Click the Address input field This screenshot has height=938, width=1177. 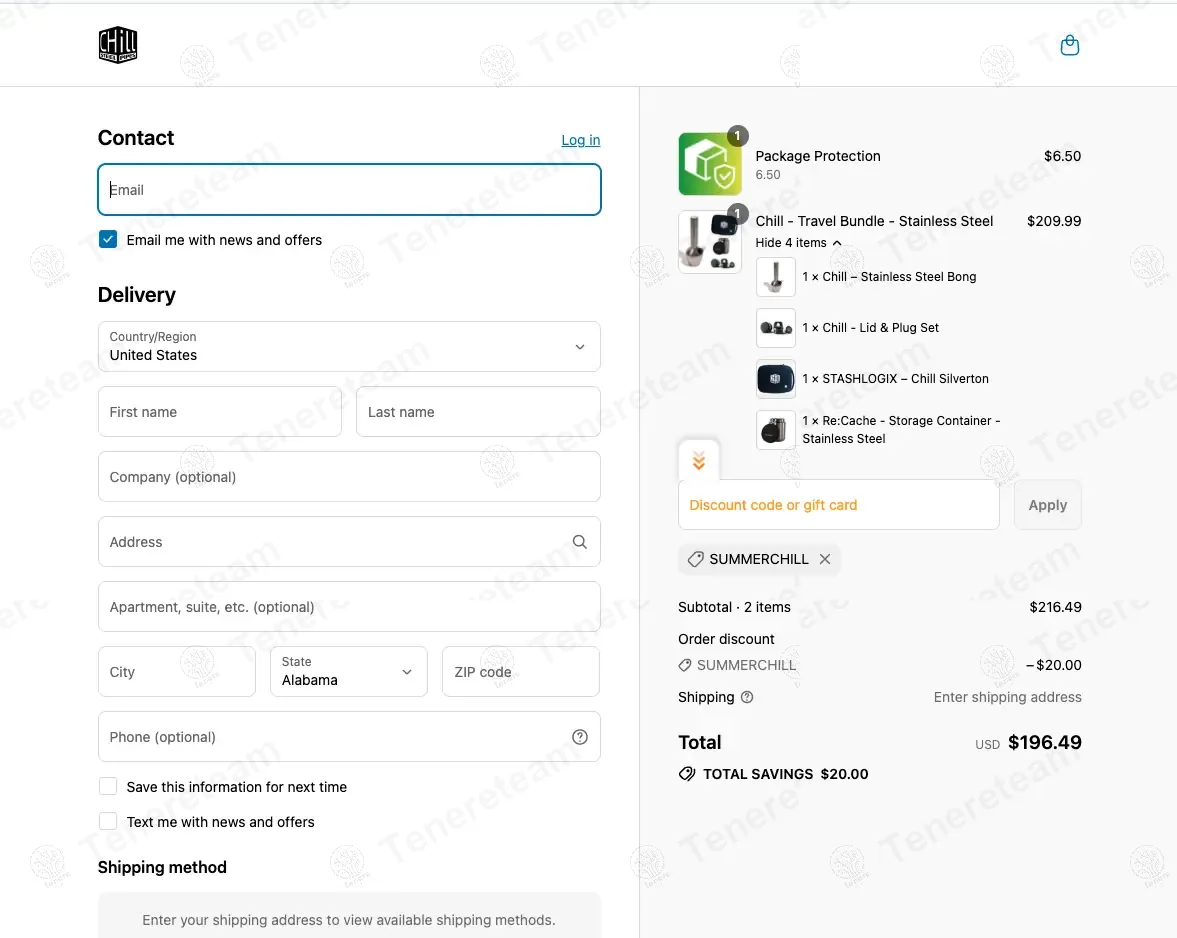[349, 542]
